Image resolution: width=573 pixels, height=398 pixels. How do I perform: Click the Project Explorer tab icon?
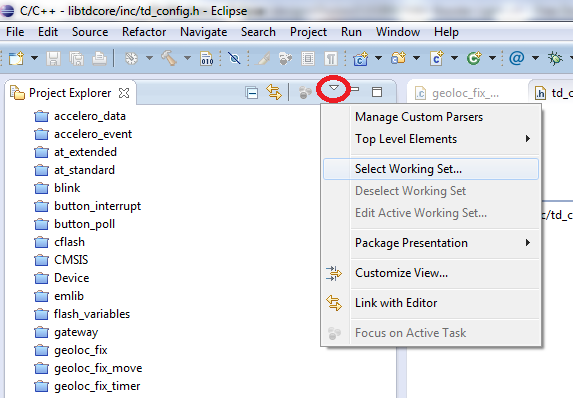(17, 93)
